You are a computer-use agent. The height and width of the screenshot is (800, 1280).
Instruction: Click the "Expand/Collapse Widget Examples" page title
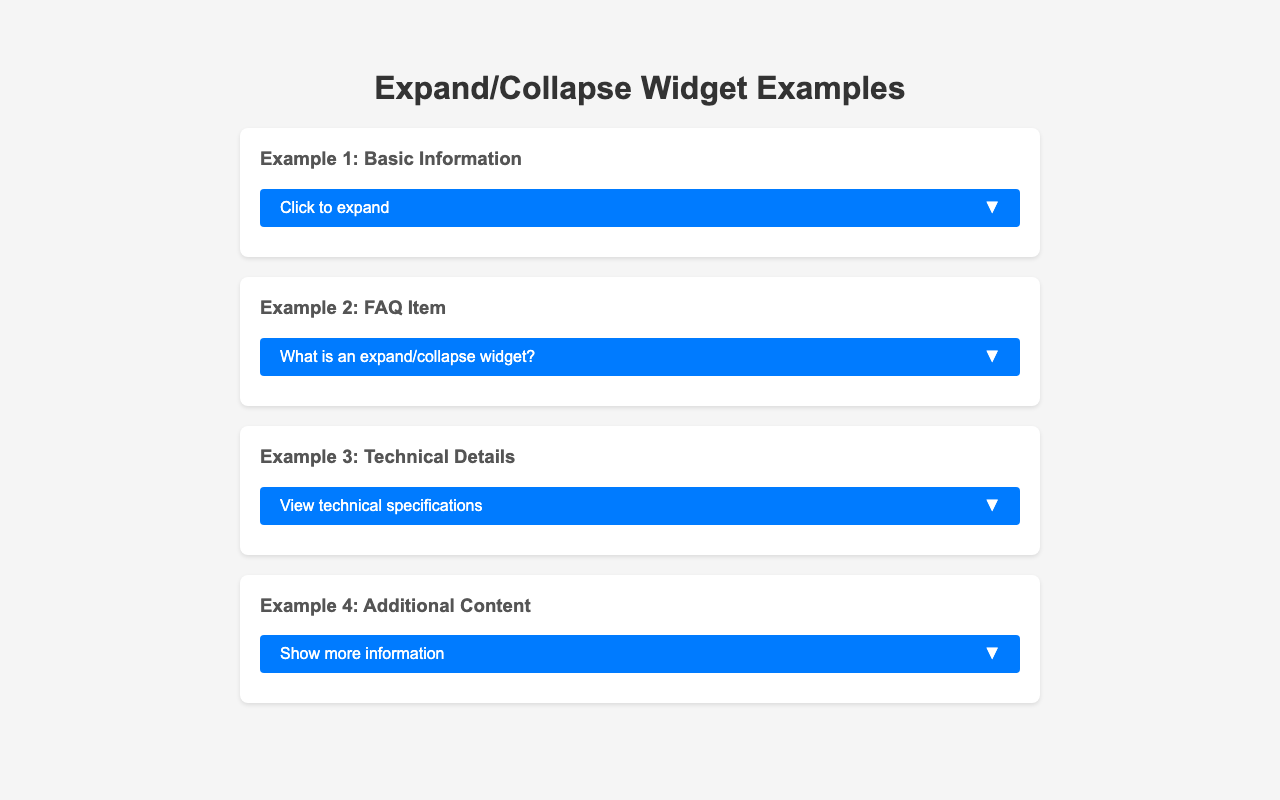[640, 88]
